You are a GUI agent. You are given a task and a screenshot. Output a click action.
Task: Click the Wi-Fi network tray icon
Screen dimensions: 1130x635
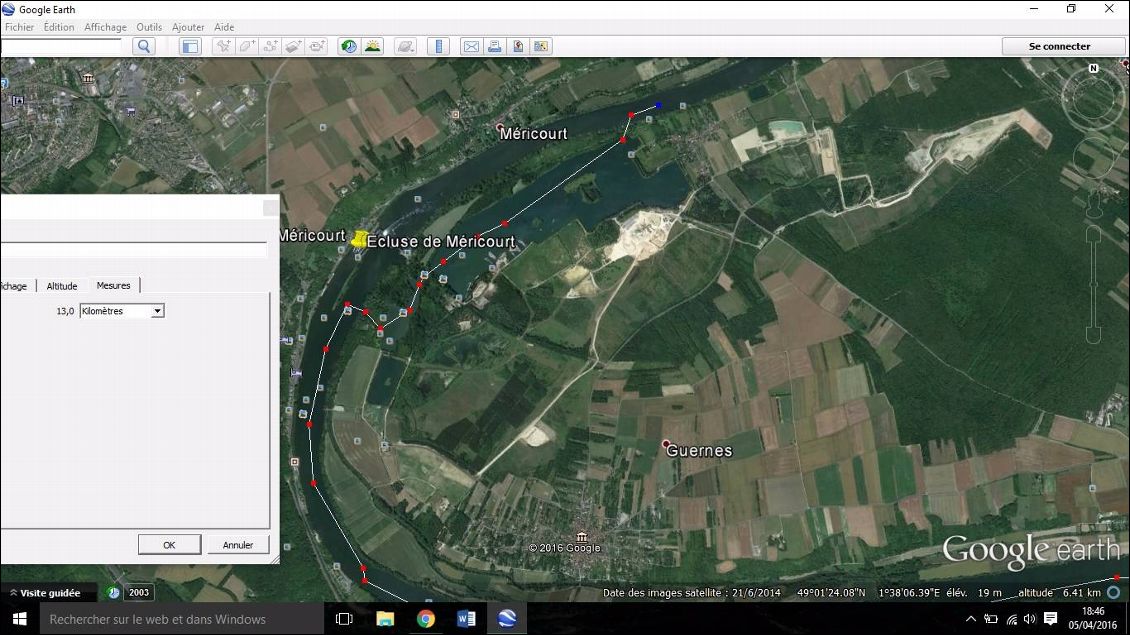pyautogui.click(x=1012, y=619)
